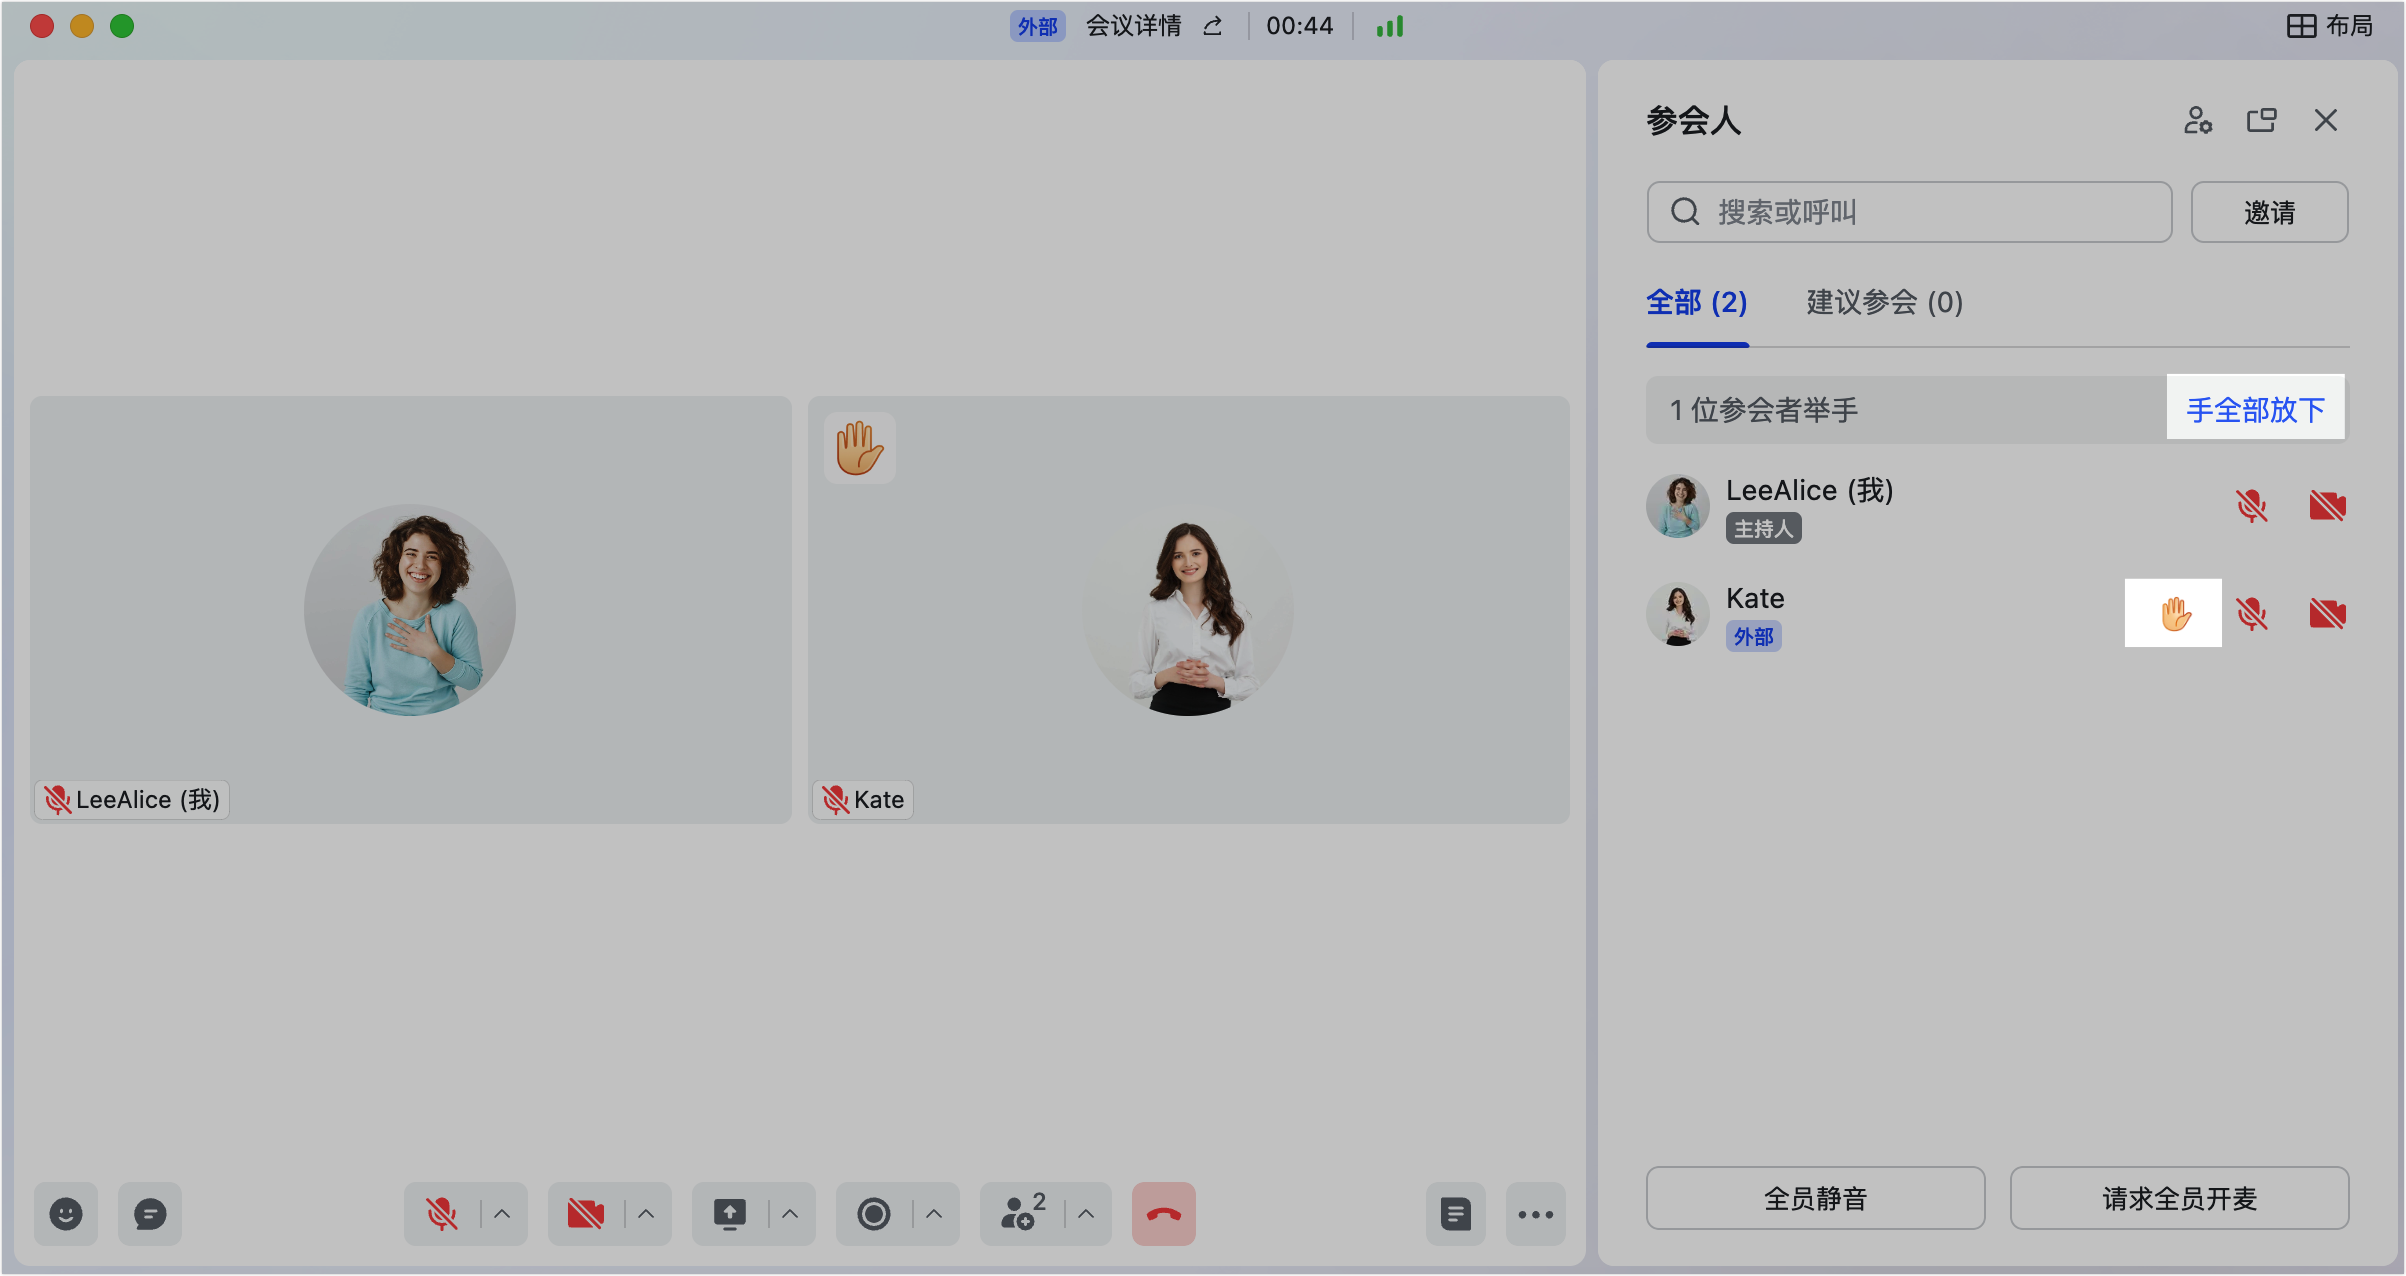Open the emoji reactions button

click(66, 1214)
